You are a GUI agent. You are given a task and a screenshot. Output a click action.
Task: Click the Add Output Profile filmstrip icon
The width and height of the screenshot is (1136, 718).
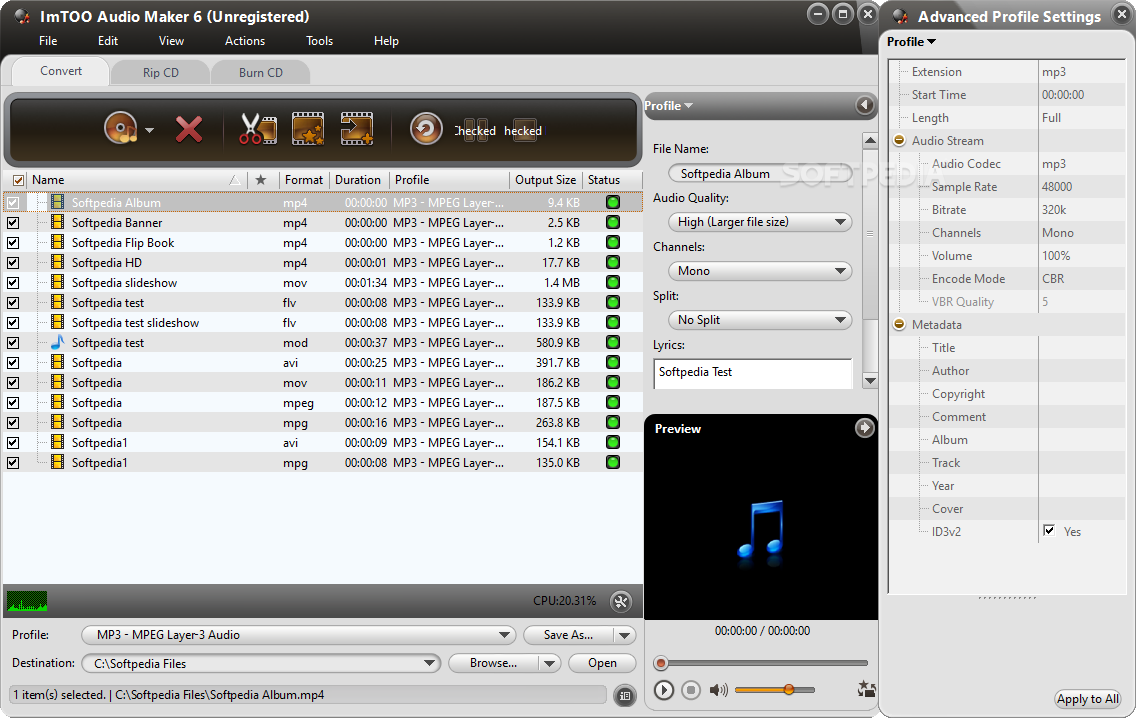pyautogui.click(x=357, y=129)
